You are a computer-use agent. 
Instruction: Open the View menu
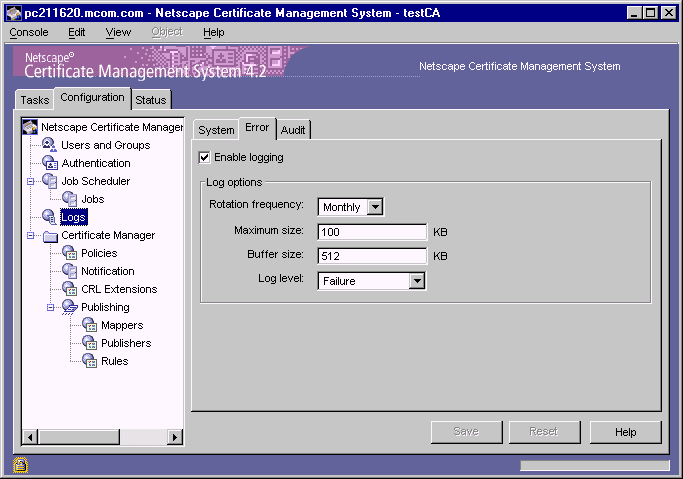[118, 33]
